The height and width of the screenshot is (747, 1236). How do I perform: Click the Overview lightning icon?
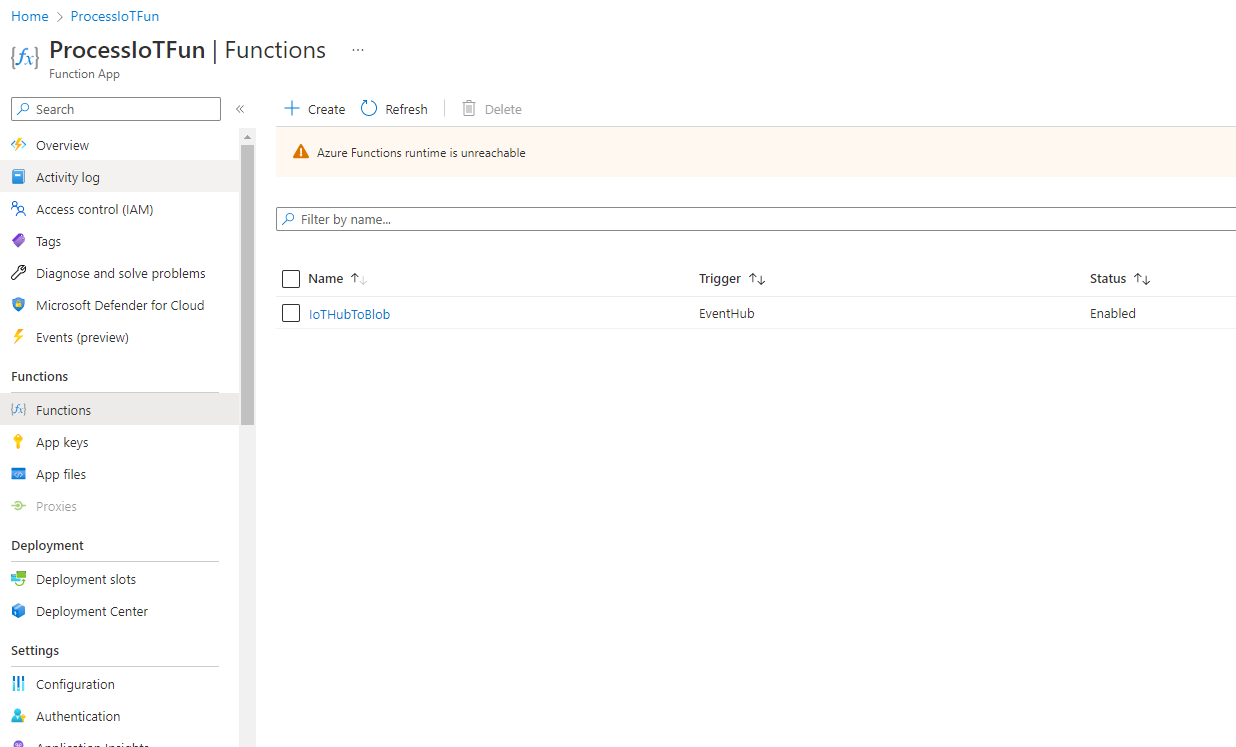pos(18,145)
